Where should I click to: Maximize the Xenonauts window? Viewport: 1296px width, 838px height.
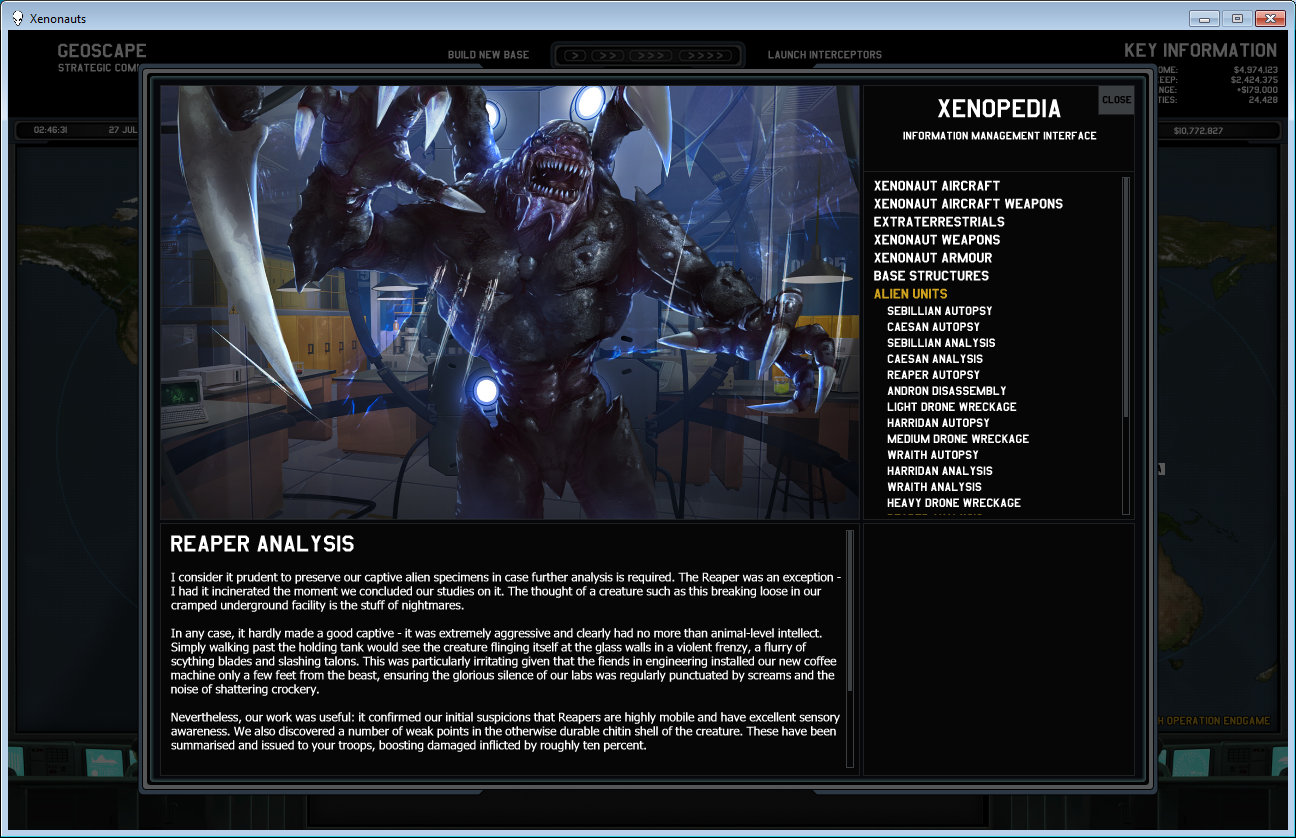1236,18
